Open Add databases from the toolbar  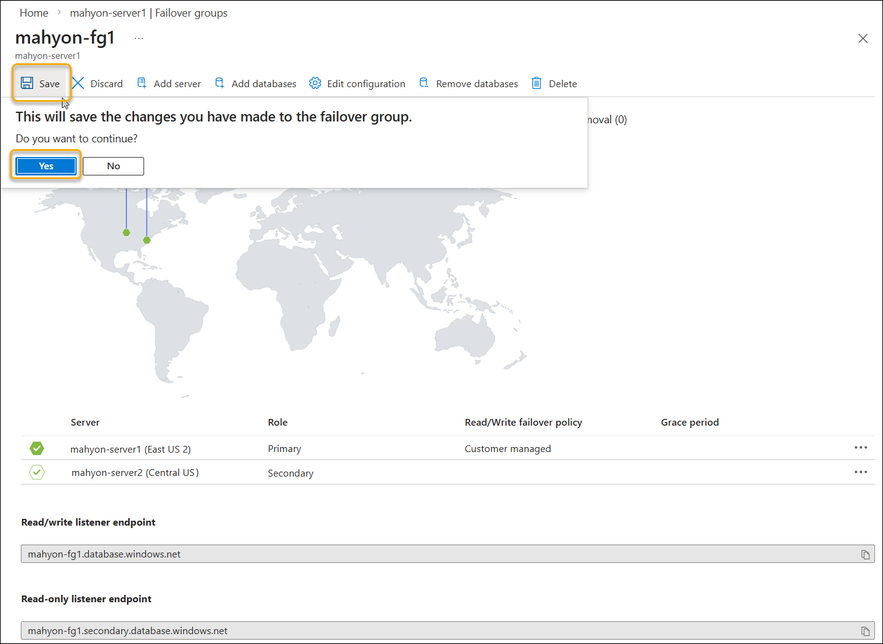point(255,83)
